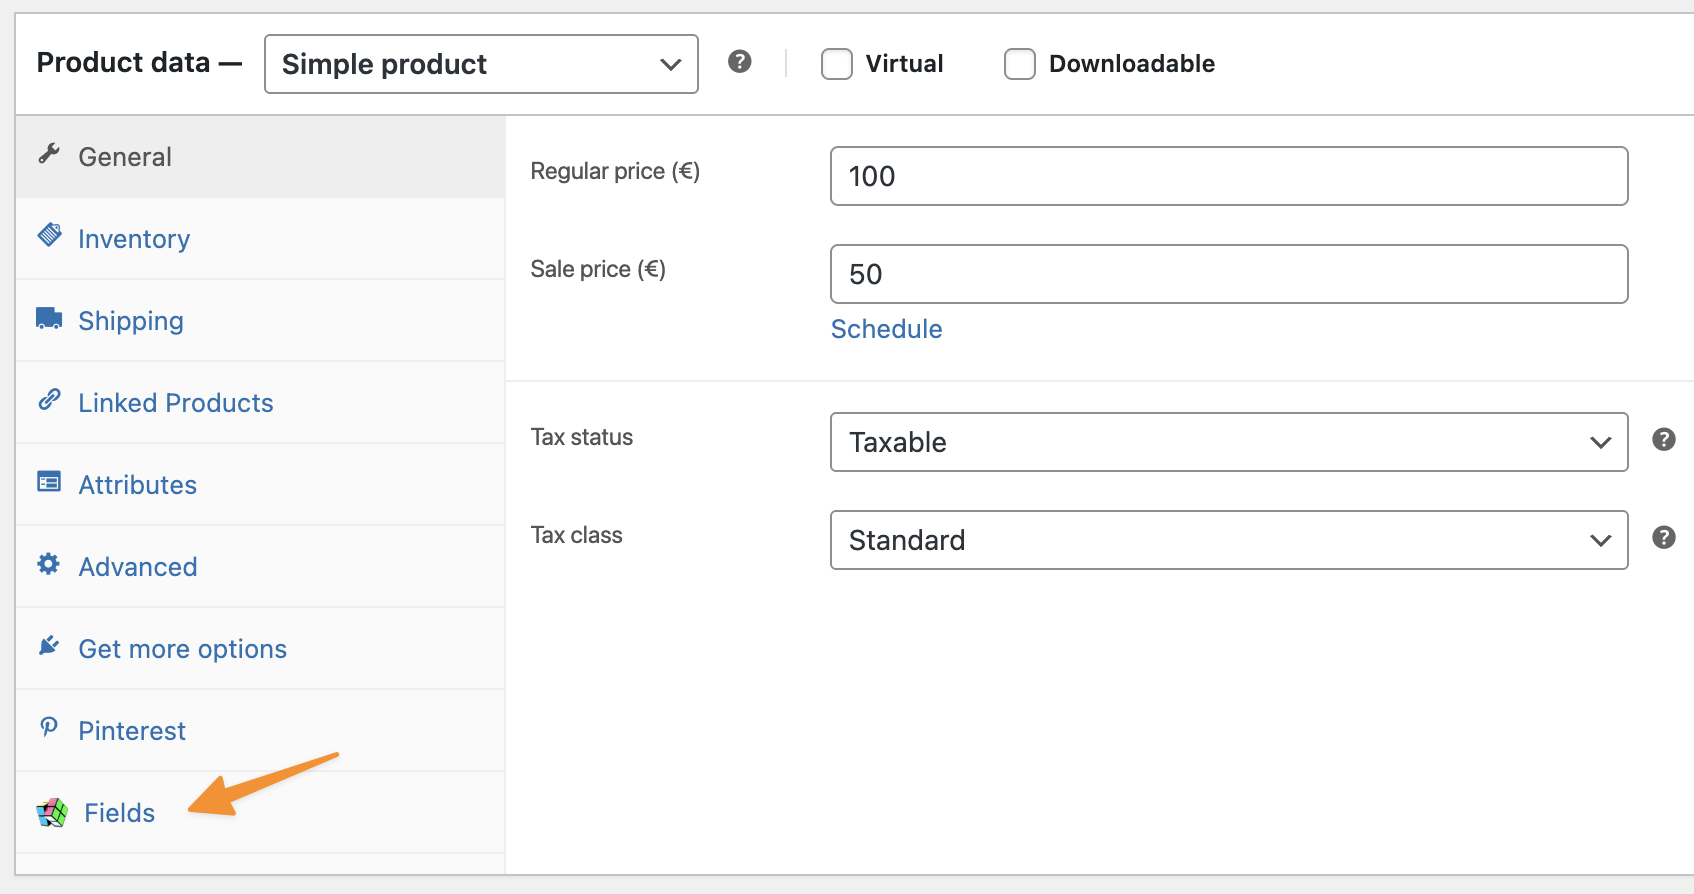Focus the Regular price input field

click(x=1228, y=176)
